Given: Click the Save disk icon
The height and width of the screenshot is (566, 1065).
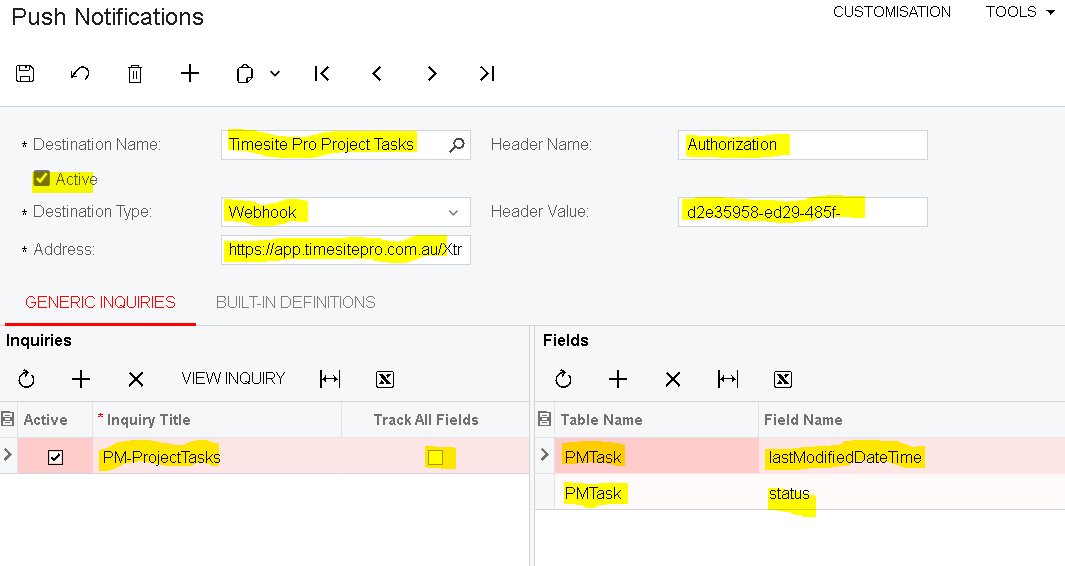Looking at the screenshot, I should (26, 73).
